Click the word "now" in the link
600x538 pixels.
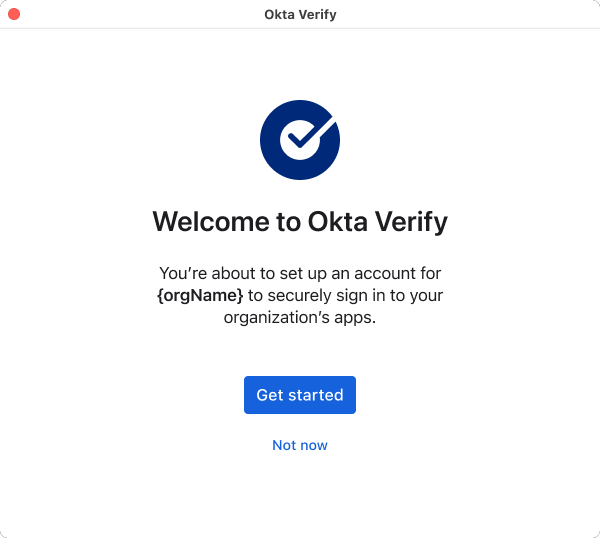(314, 445)
